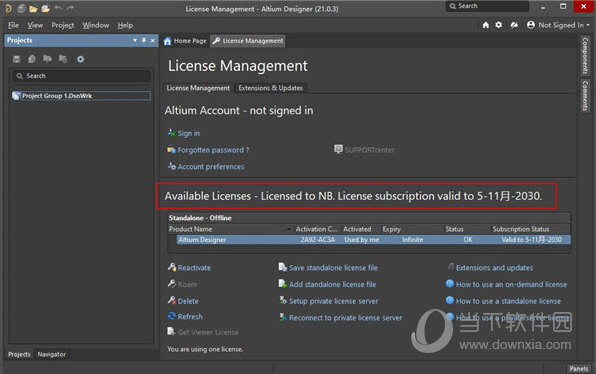Open the Help menu
The height and width of the screenshot is (374, 596).
click(x=125, y=25)
